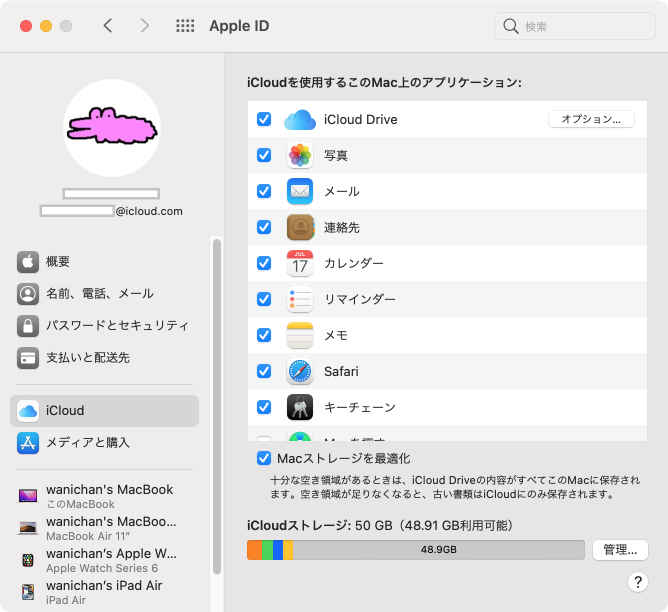Uncheck the キーチェーン checkbox

(264, 407)
